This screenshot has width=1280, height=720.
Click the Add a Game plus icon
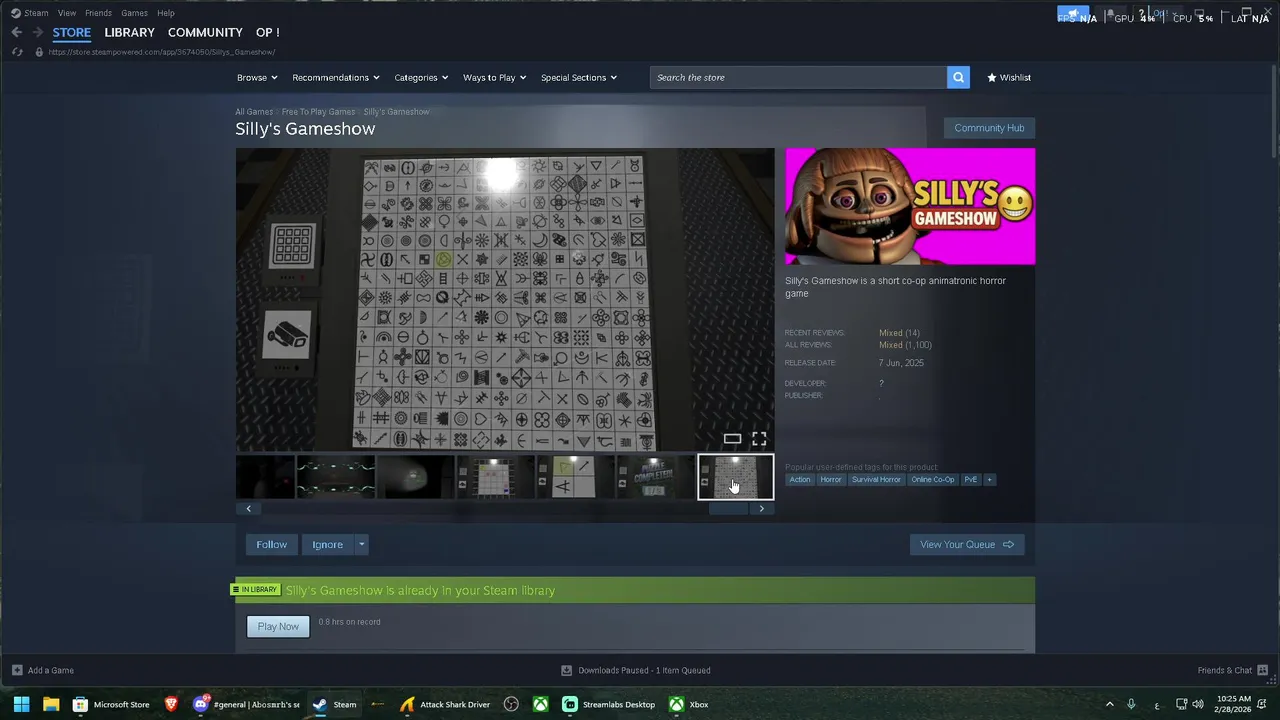[x=17, y=670]
